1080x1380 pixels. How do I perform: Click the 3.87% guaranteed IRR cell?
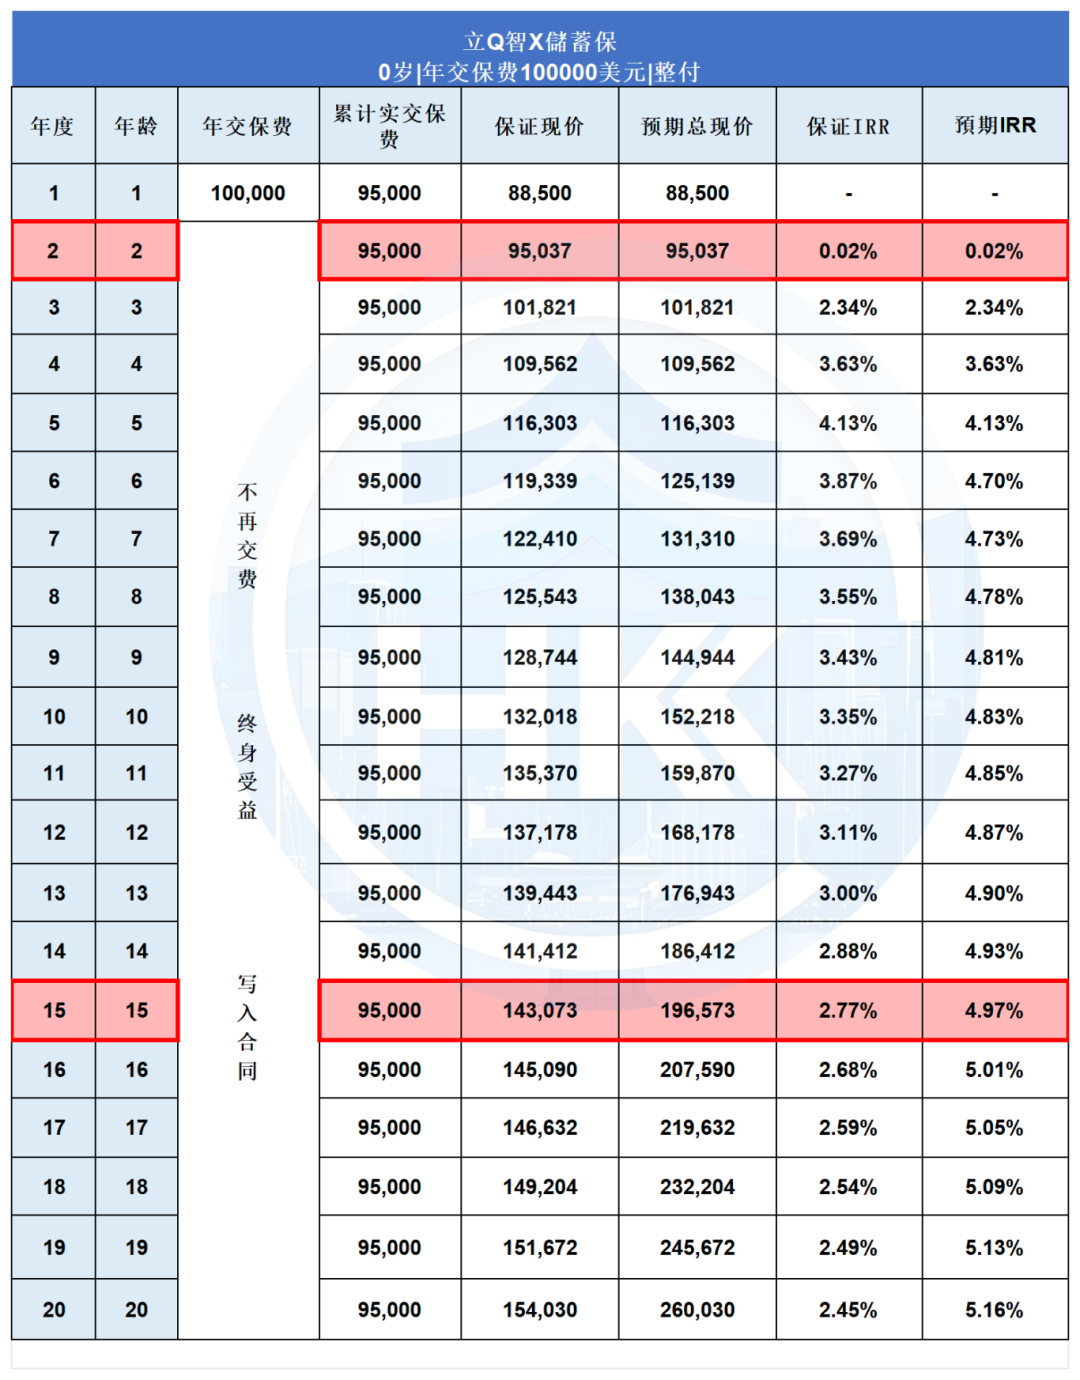(848, 481)
